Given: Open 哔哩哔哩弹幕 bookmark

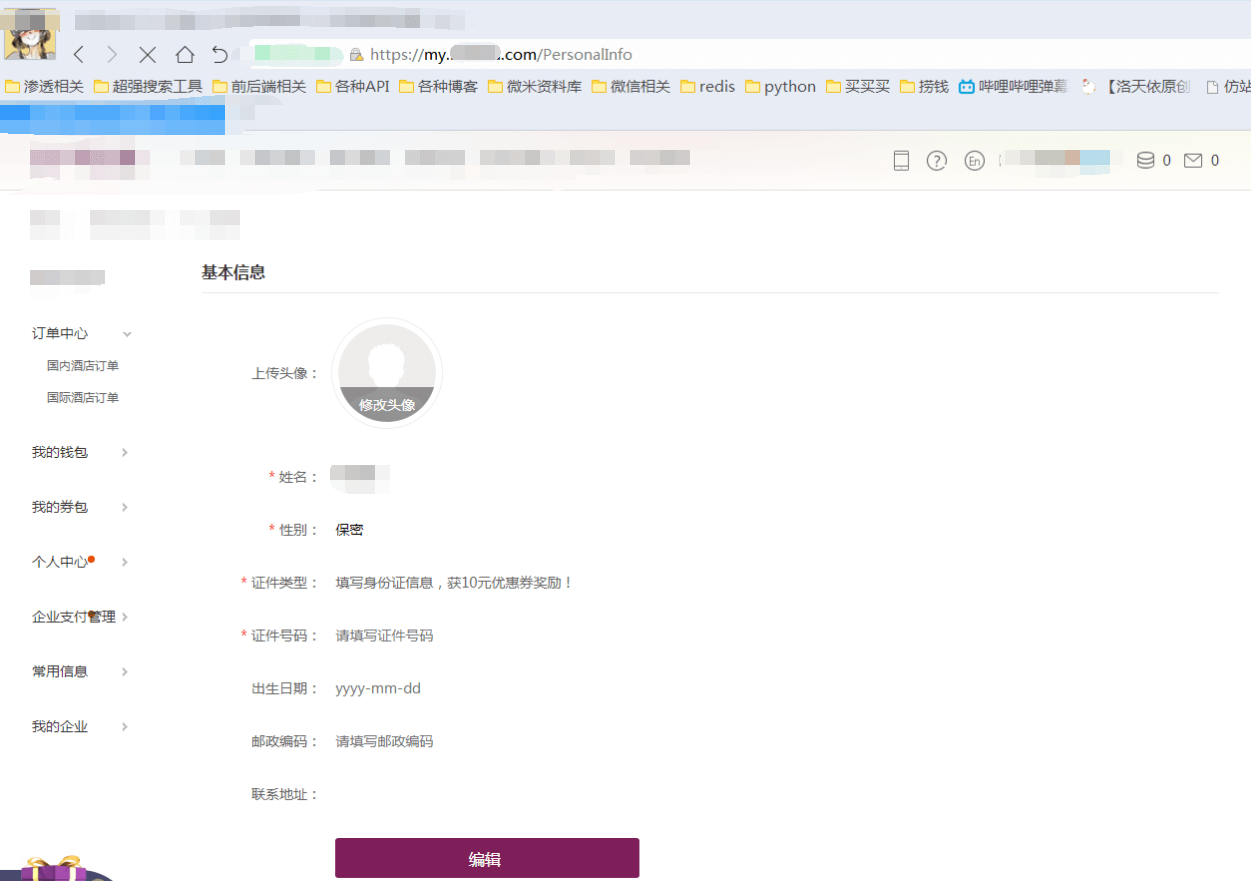Looking at the screenshot, I should click(1013, 87).
